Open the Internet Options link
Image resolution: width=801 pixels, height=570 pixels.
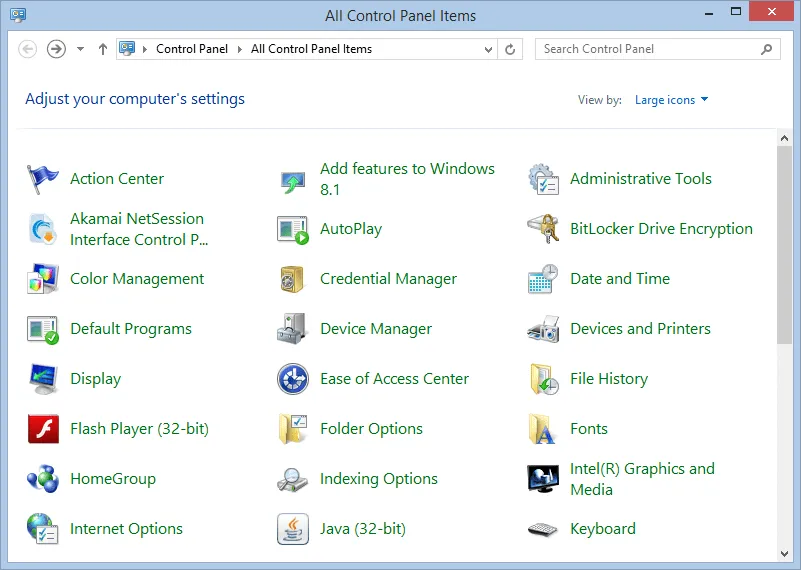[x=126, y=529]
